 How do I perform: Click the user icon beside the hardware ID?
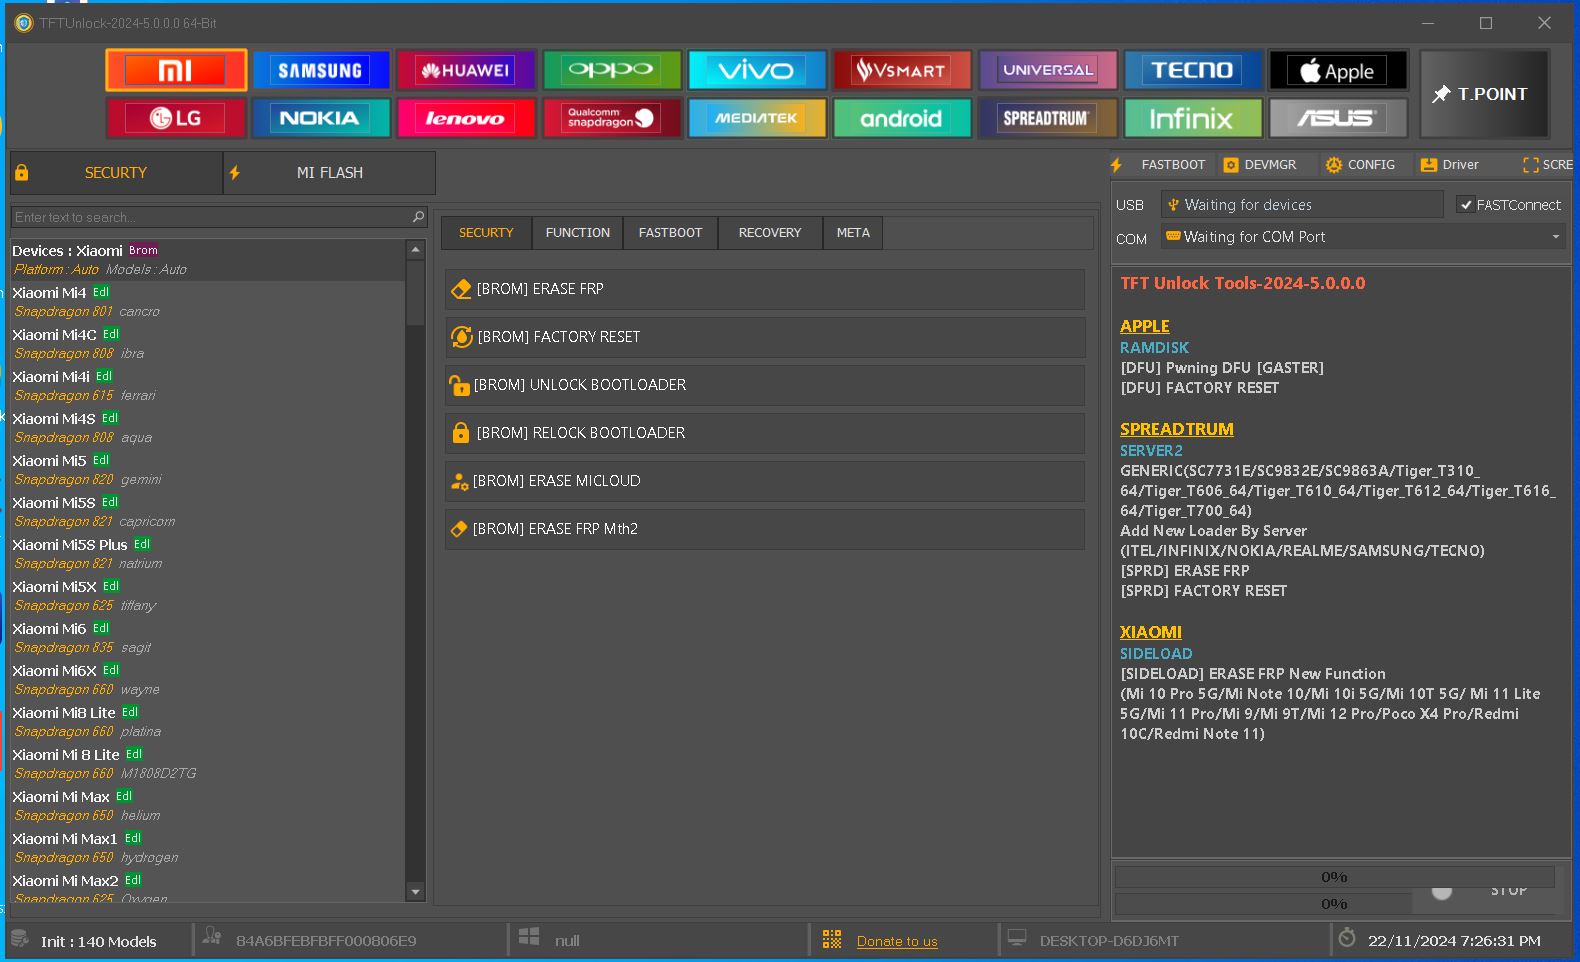click(x=212, y=936)
